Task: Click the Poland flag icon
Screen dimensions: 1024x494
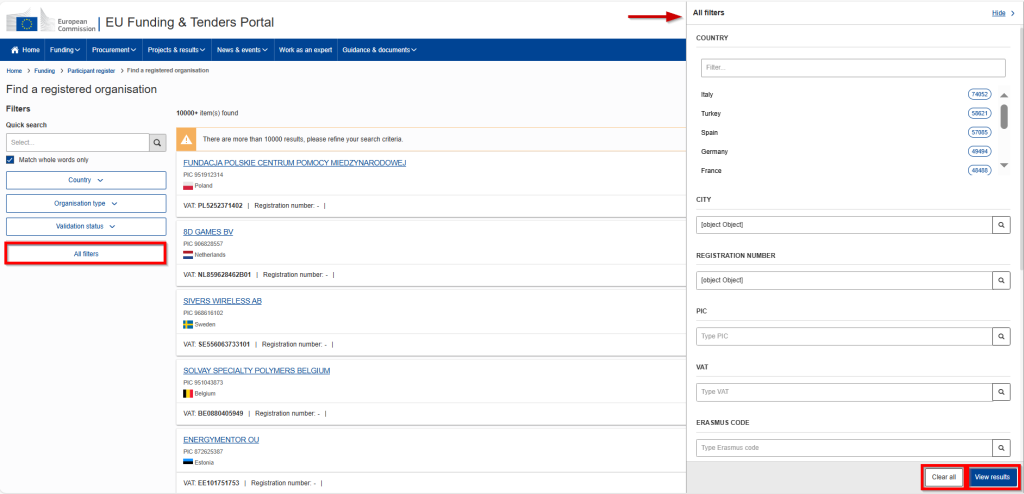Action: tap(188, 186)
